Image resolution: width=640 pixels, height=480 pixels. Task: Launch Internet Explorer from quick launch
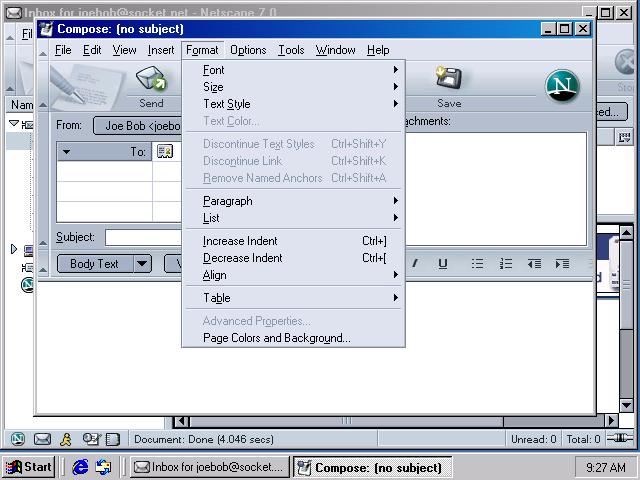(80, 467)
